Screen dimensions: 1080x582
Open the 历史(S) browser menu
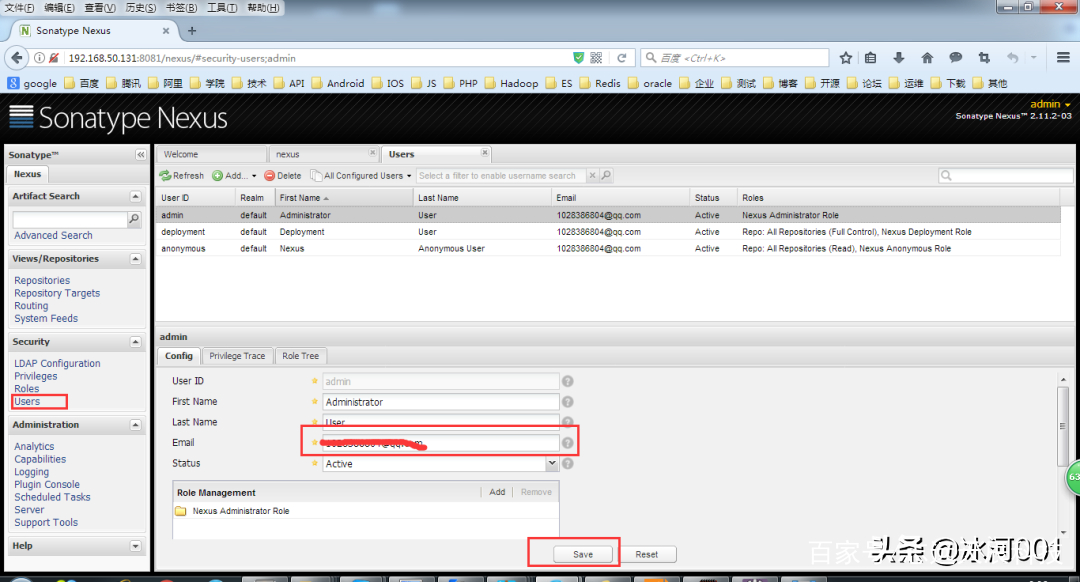(141, 8)
